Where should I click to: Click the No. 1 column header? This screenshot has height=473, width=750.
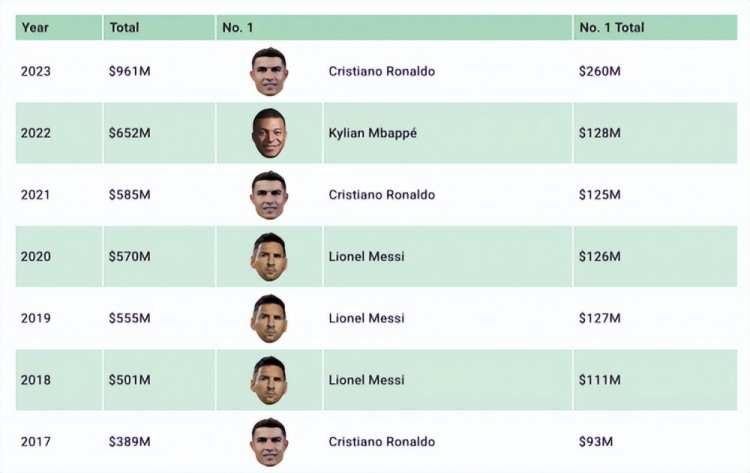(x=238, y=27)
